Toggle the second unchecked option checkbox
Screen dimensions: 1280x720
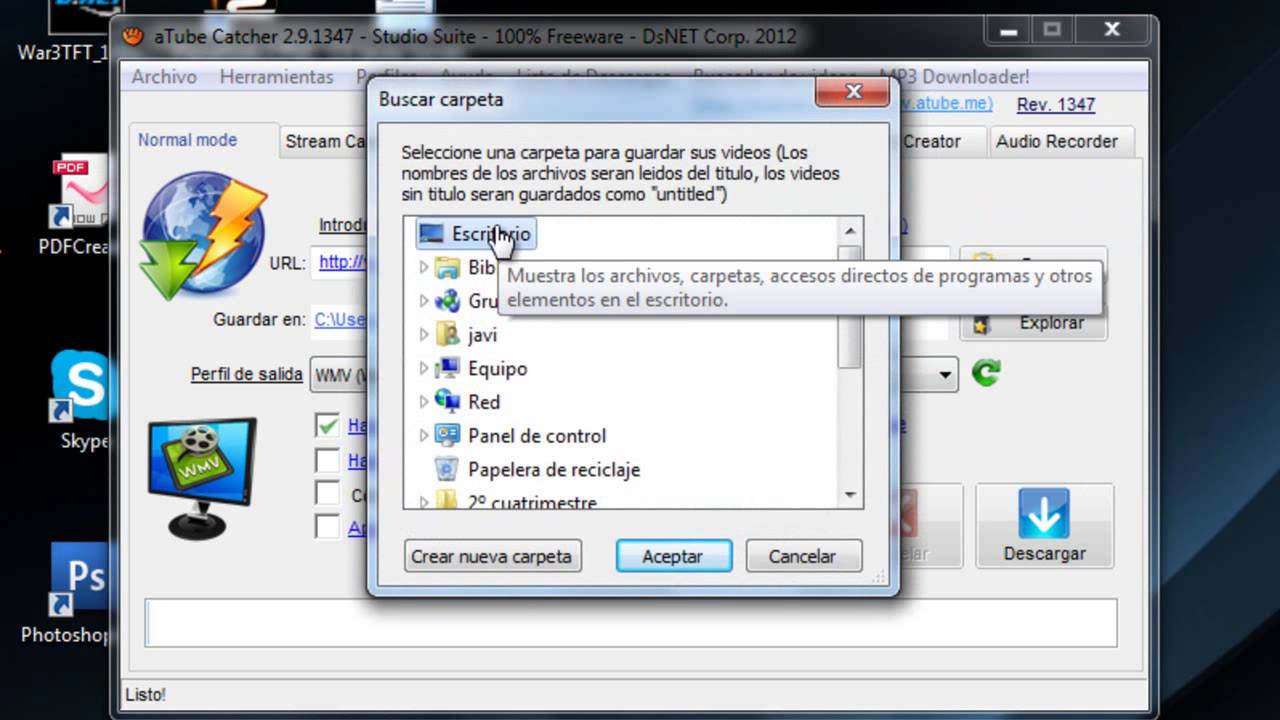(327, 460)
